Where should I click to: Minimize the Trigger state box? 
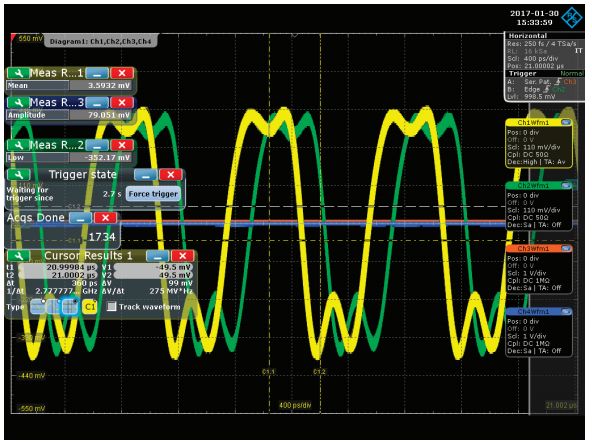tap(145, 175)
